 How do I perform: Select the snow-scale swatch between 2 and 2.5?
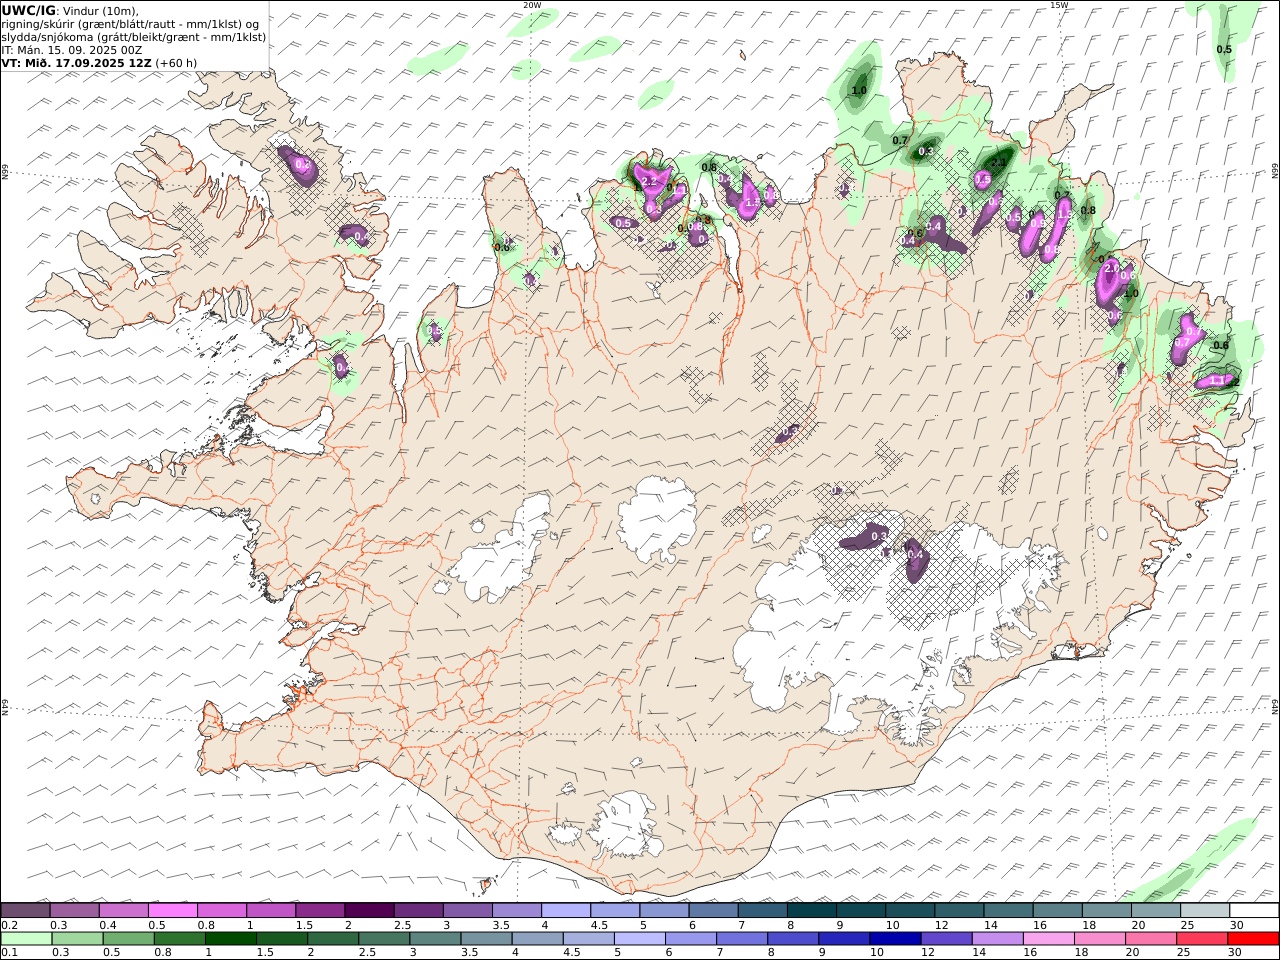(x=369, y=910)
